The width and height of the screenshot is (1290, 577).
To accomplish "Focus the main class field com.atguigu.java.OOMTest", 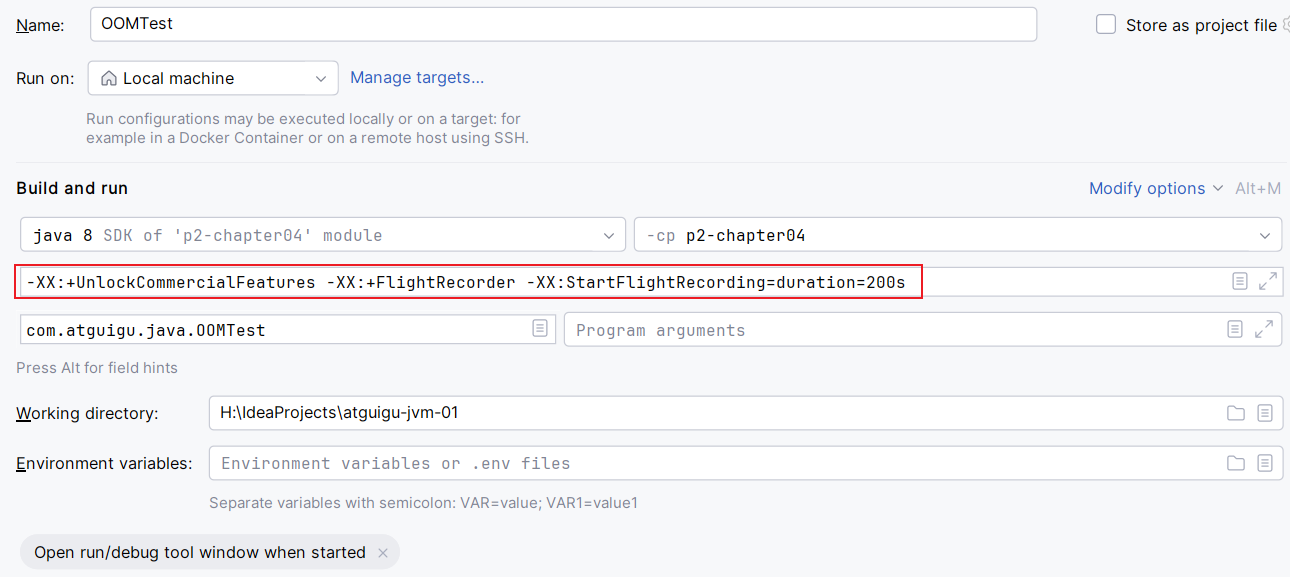I will coord(275,330).
